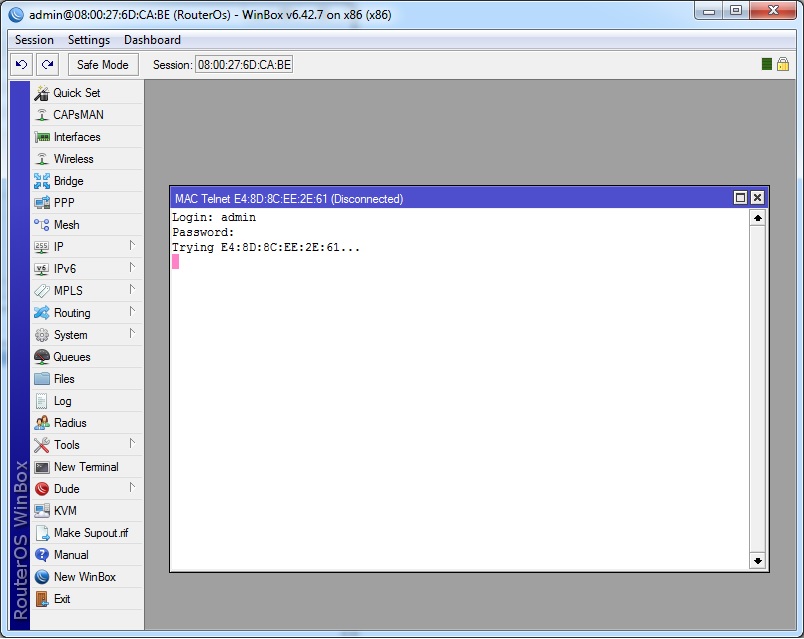Screen dimensions: 804x639
Task: Open Quick Set icon
Action: click(42, 93)
